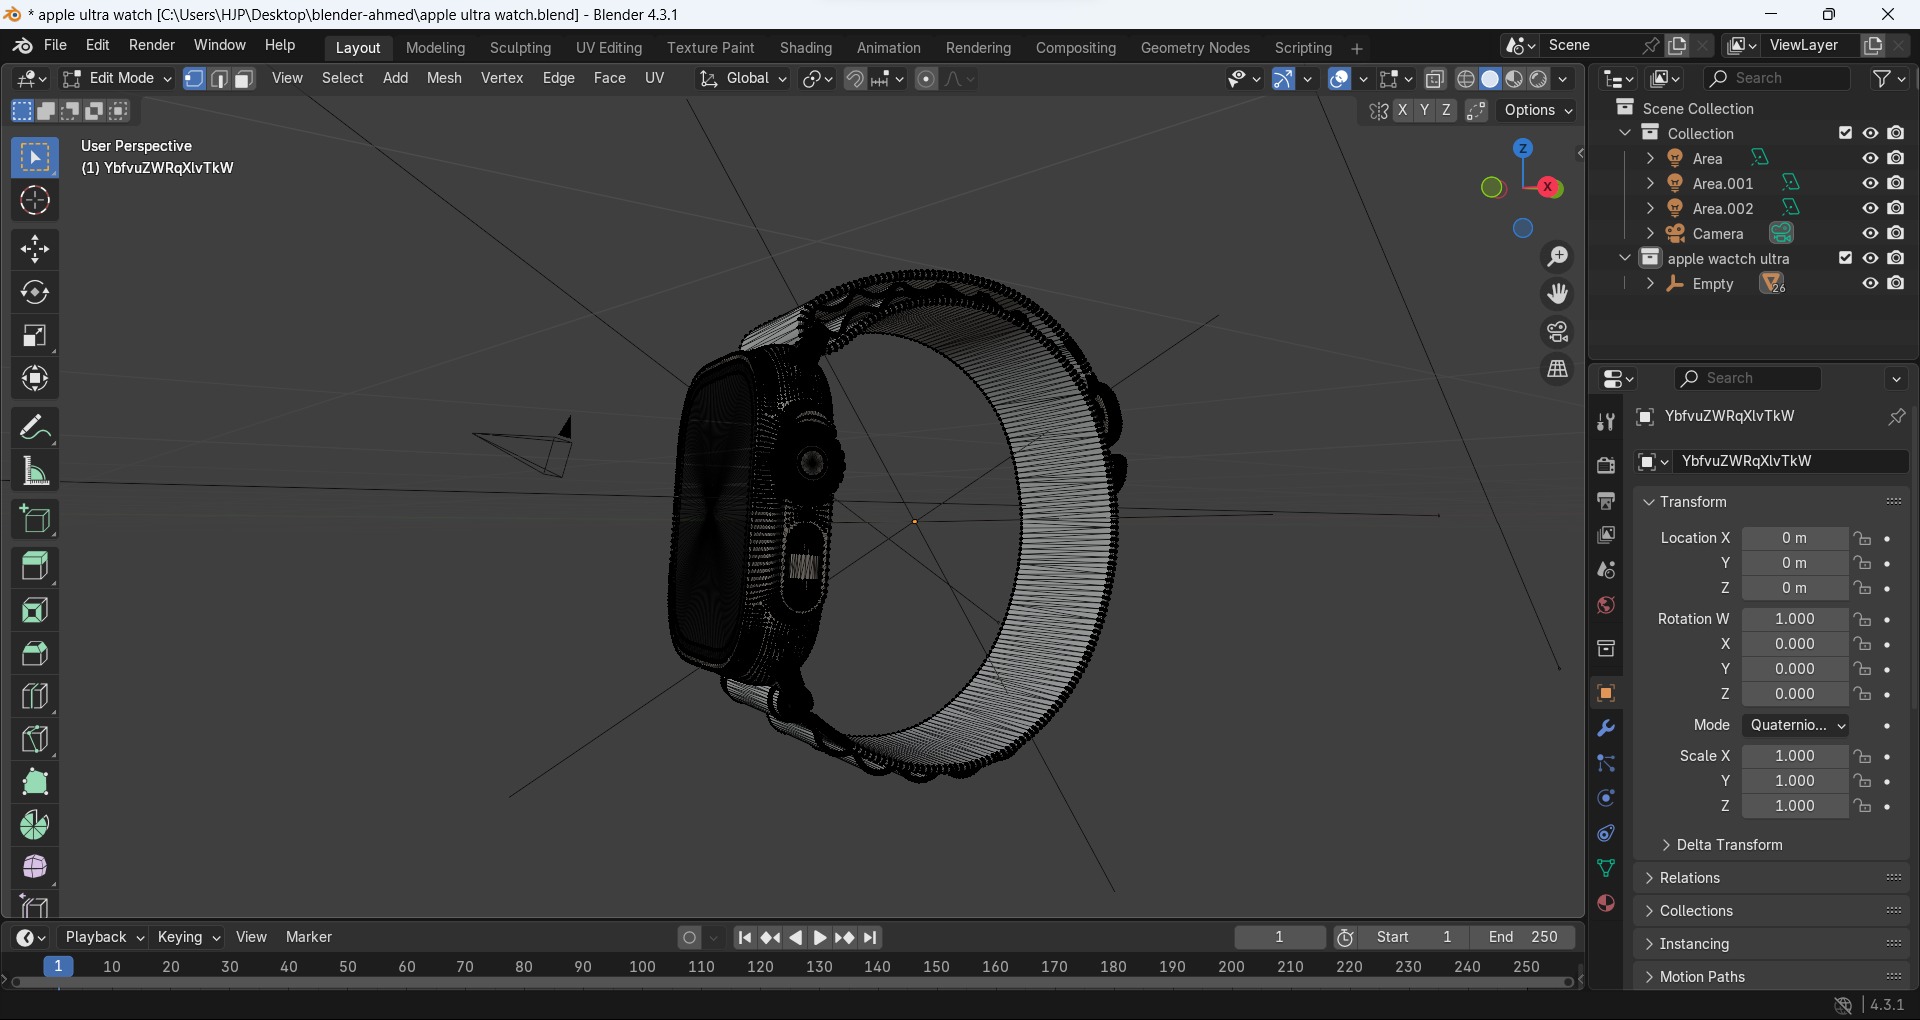Click the Location X value field
The width and height of the screenshot is (1920, 1020).
click(x=1795, y=538)
